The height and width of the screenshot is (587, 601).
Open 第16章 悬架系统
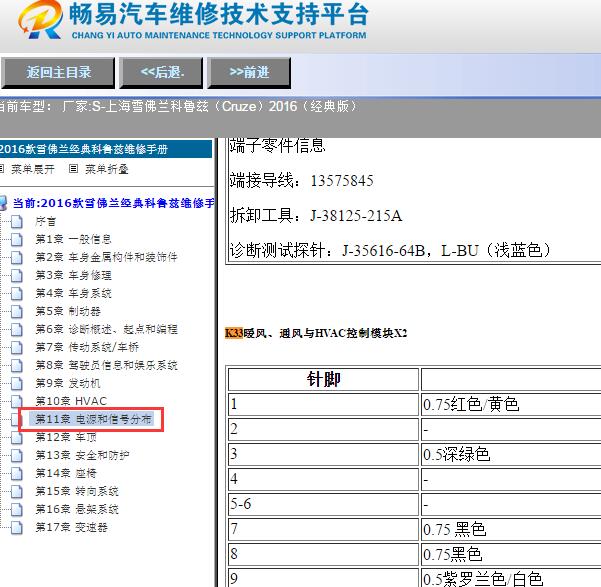77,509
